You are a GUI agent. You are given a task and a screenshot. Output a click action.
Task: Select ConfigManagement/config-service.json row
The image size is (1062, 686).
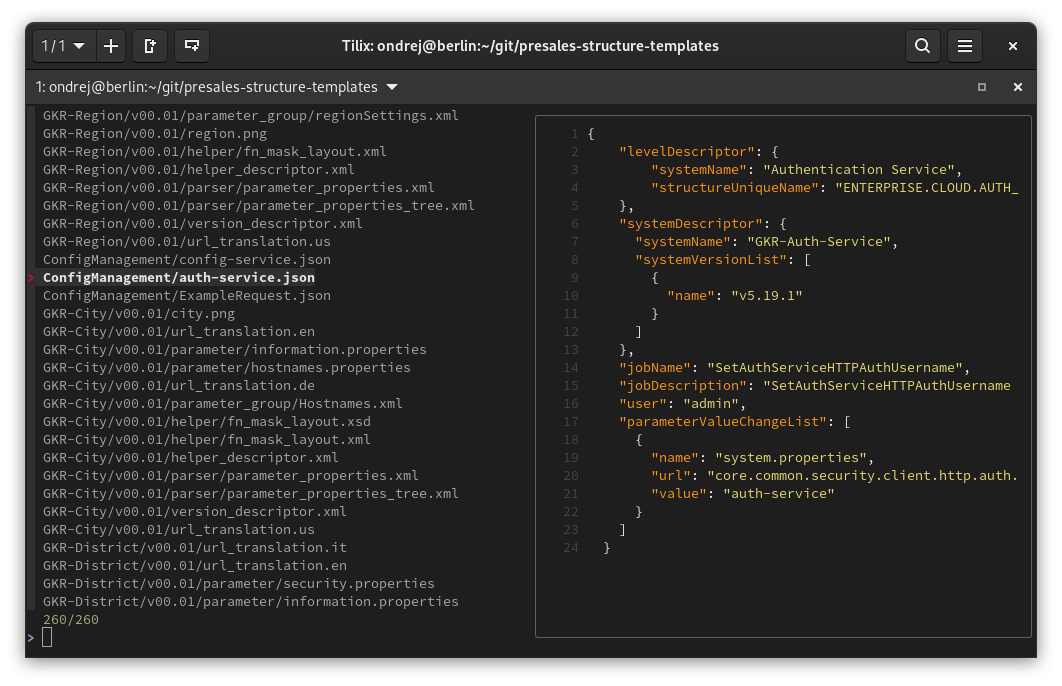pos(187,259)
